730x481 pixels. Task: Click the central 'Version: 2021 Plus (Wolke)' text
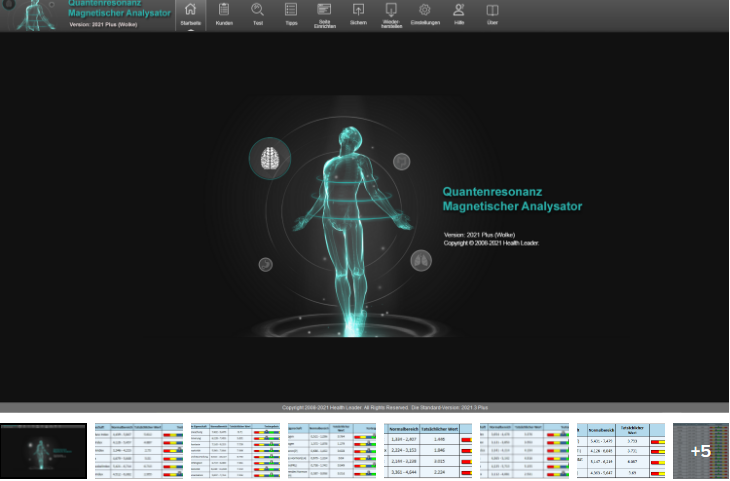(479, 235)
